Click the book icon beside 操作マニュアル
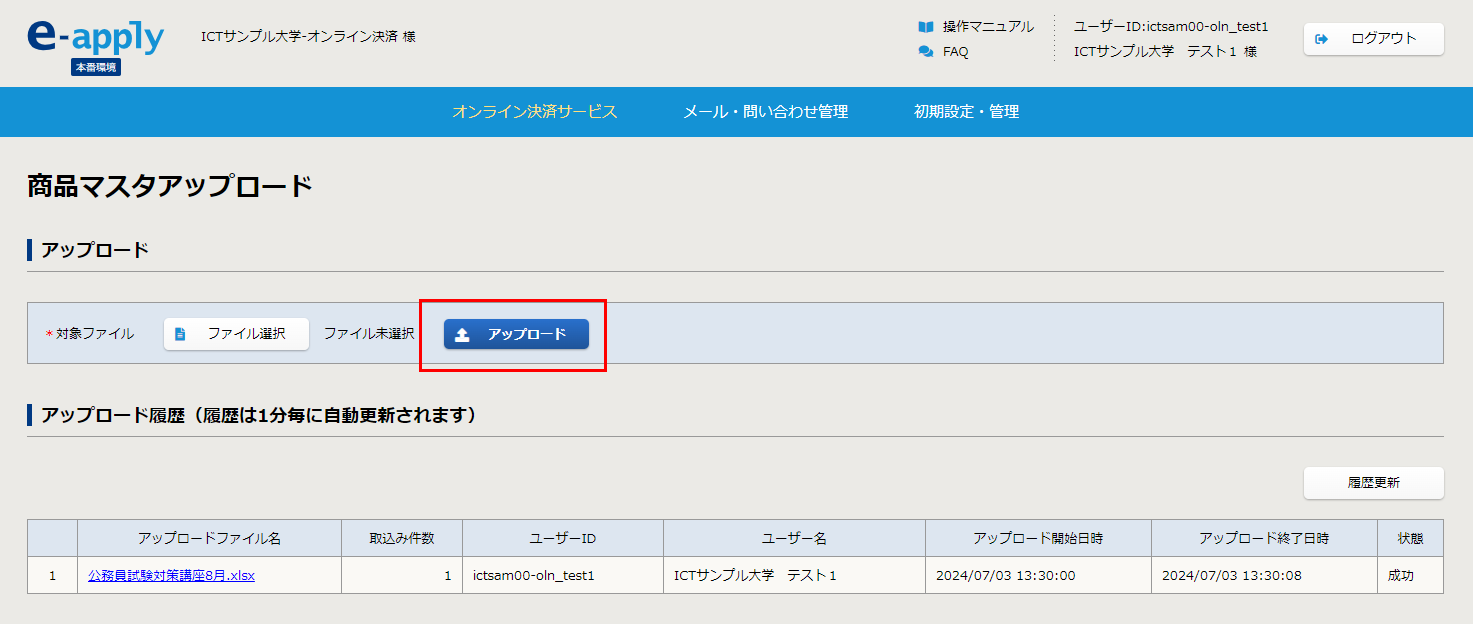Image resolution: width=1473 pixels, height=624 pixels. click(925, 27)
